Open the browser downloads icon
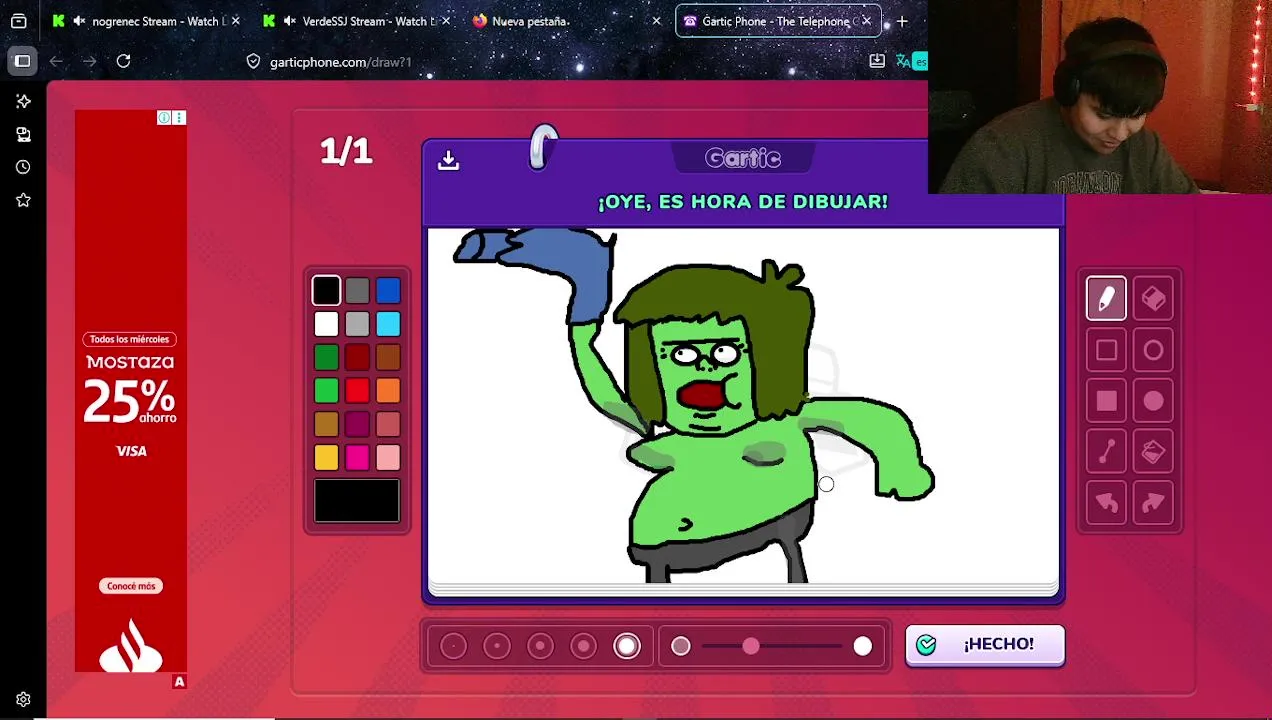This screenshot has width=1272, height=720. 877,61
